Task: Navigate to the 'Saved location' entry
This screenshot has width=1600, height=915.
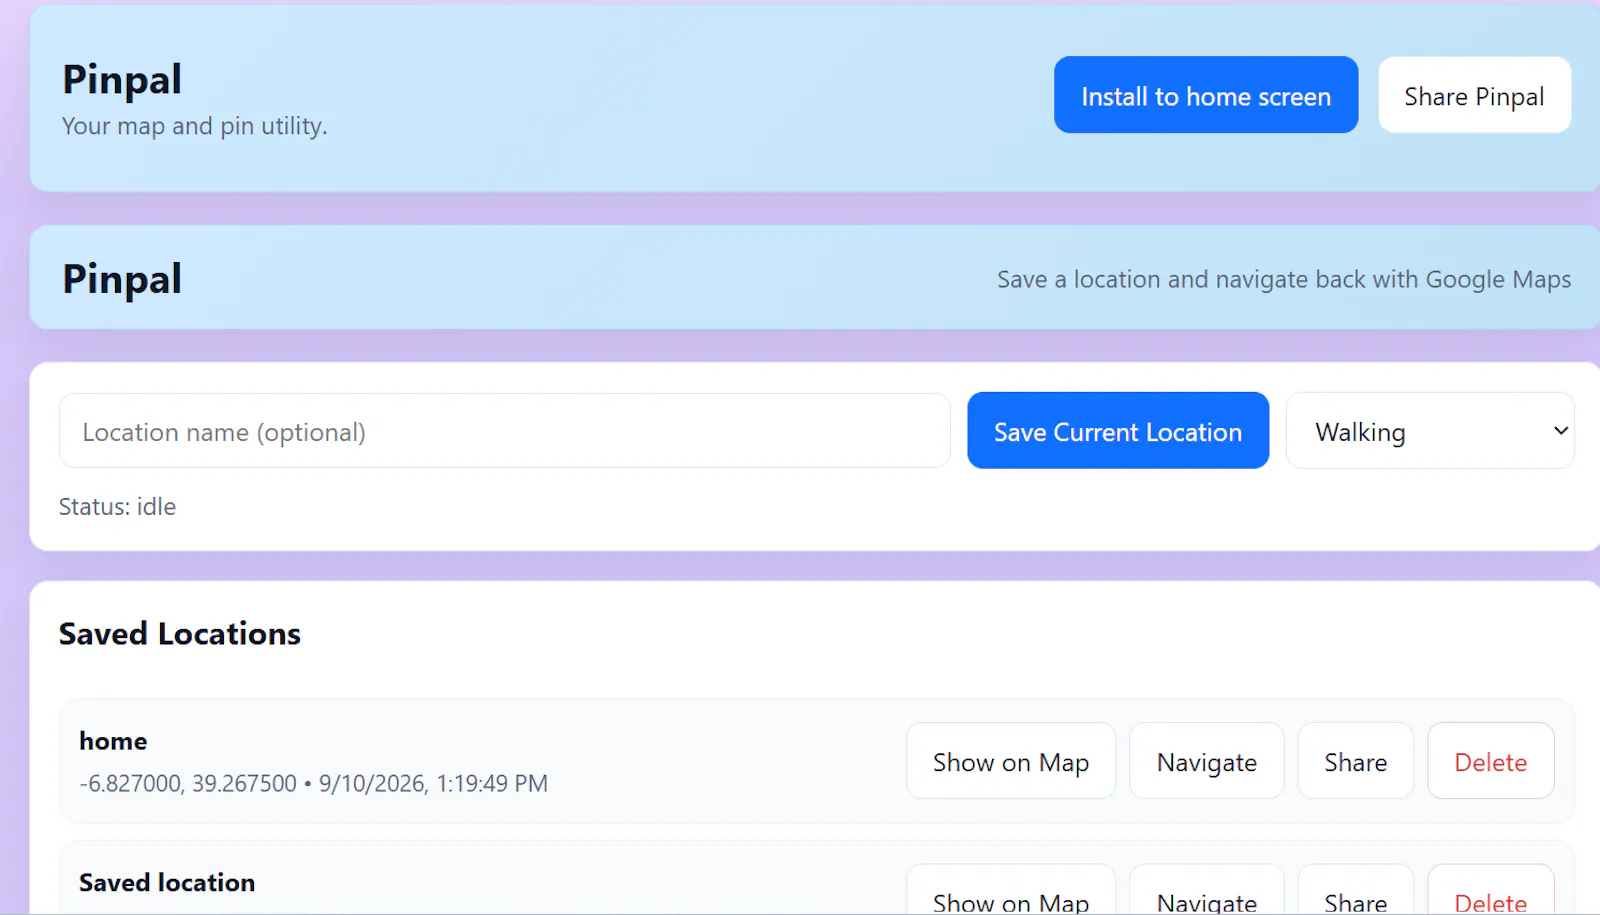Action: (x=1207, y=891)
